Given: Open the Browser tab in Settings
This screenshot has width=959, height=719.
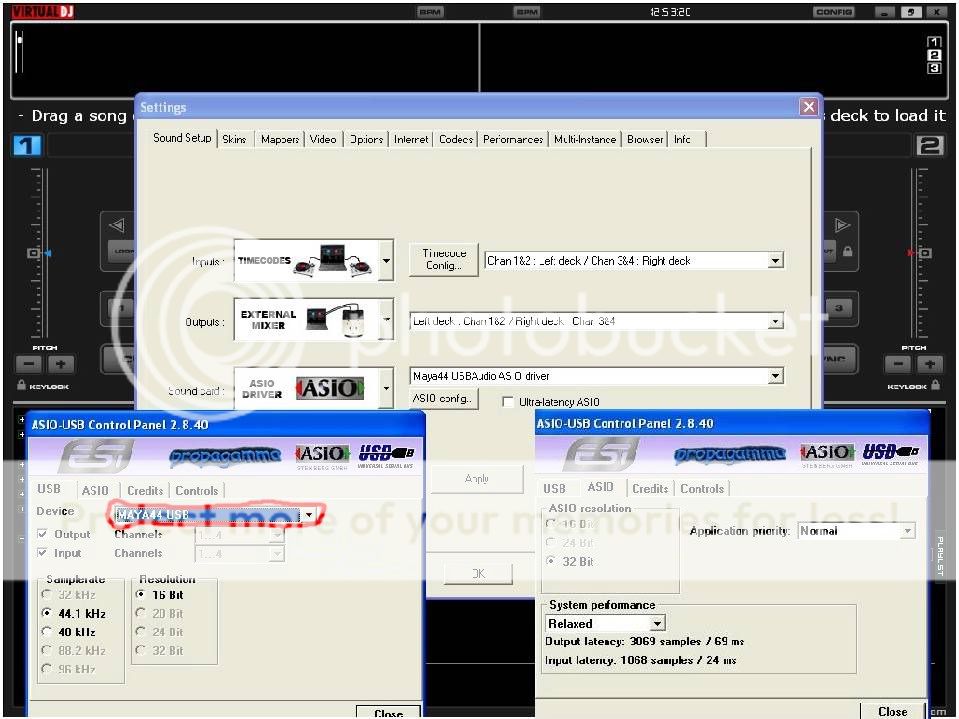Looking at the screenshot, I should click(x=645, y=139).
